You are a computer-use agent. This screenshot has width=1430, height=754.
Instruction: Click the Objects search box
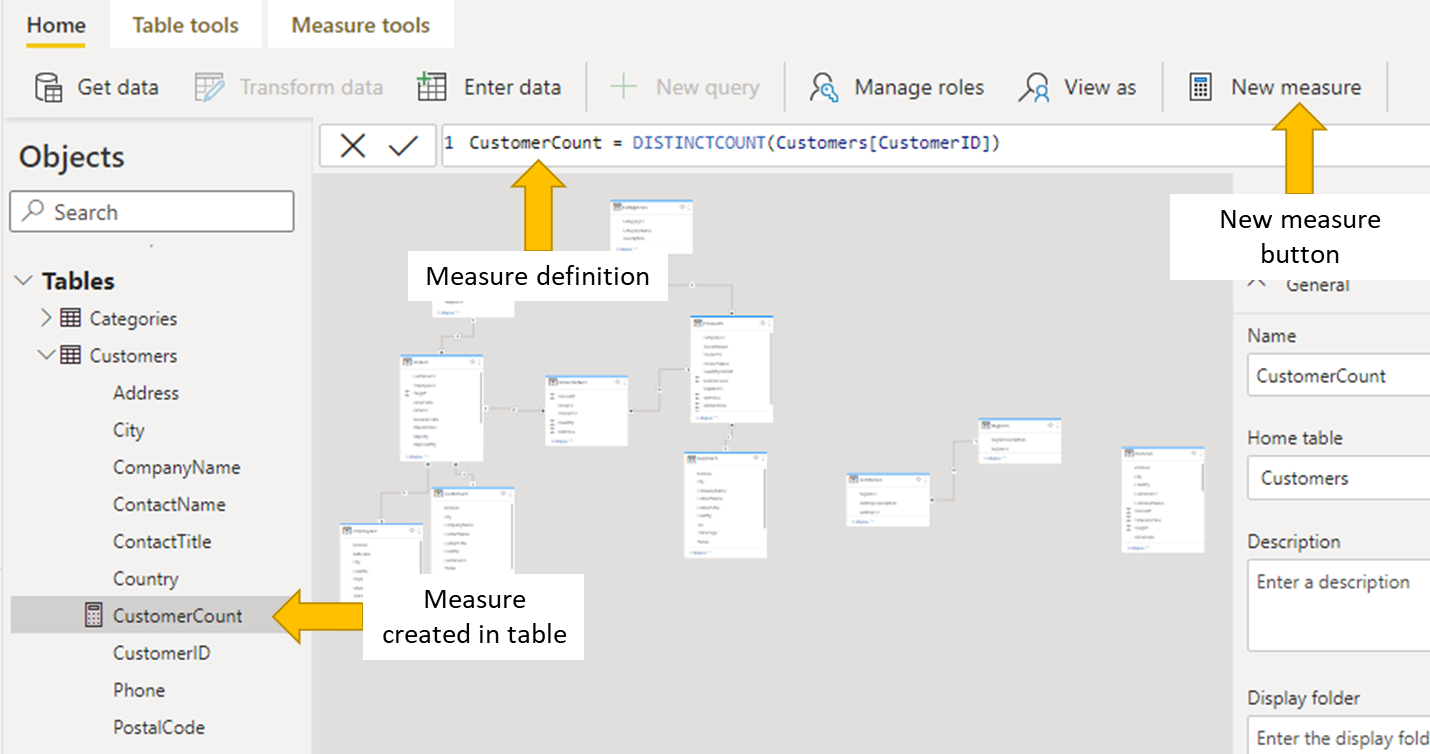click(151, 211)
